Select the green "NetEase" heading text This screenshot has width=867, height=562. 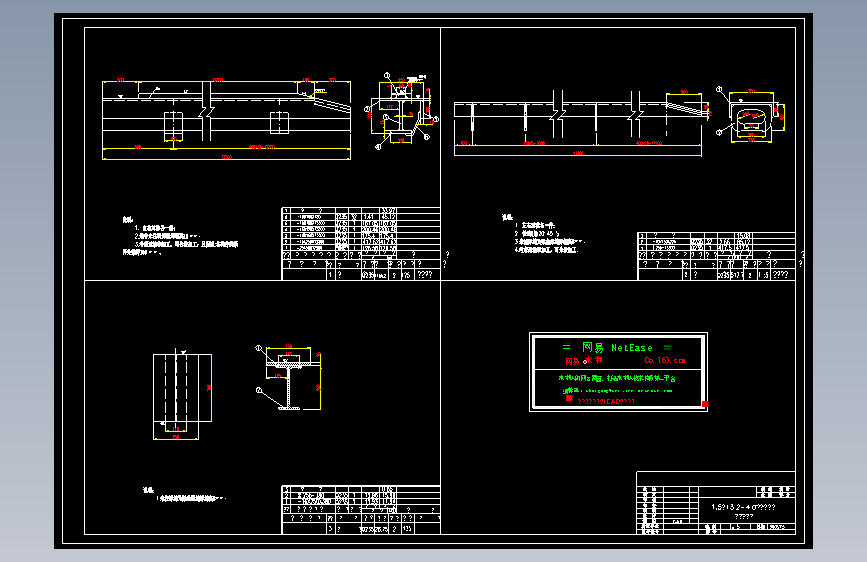[631, 348]
